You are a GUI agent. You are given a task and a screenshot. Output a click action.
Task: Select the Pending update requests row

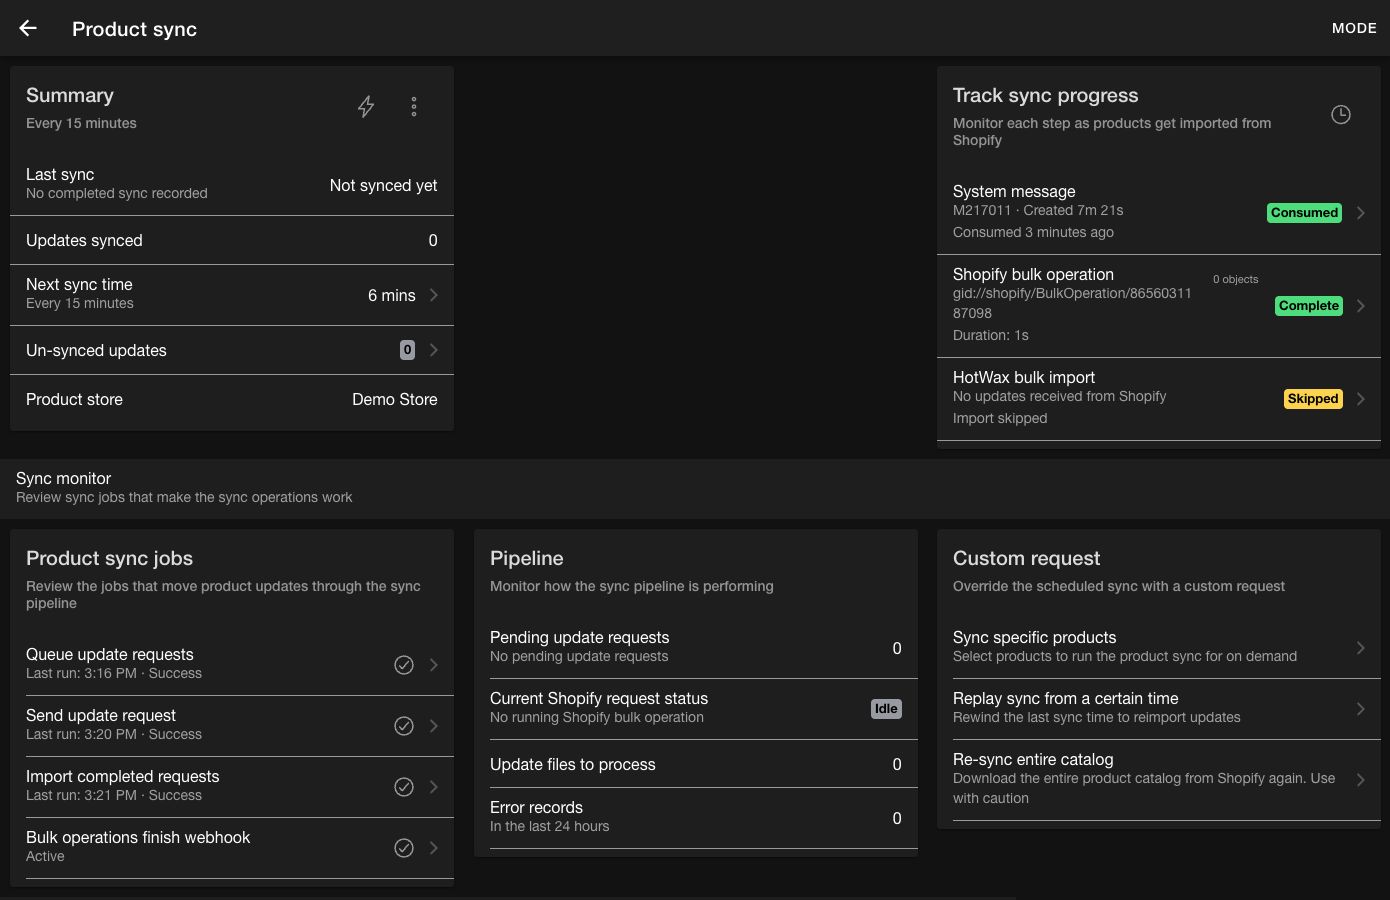[x=696, y=647]
